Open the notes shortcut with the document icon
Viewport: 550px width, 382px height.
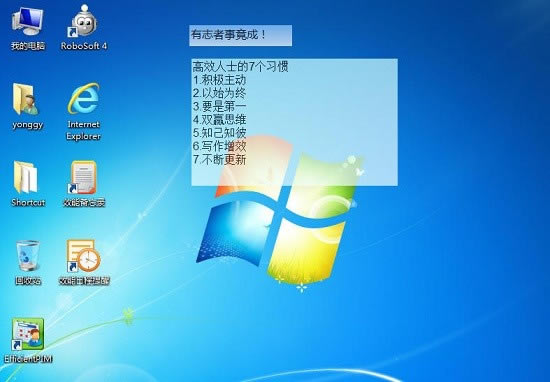[84, 184]
